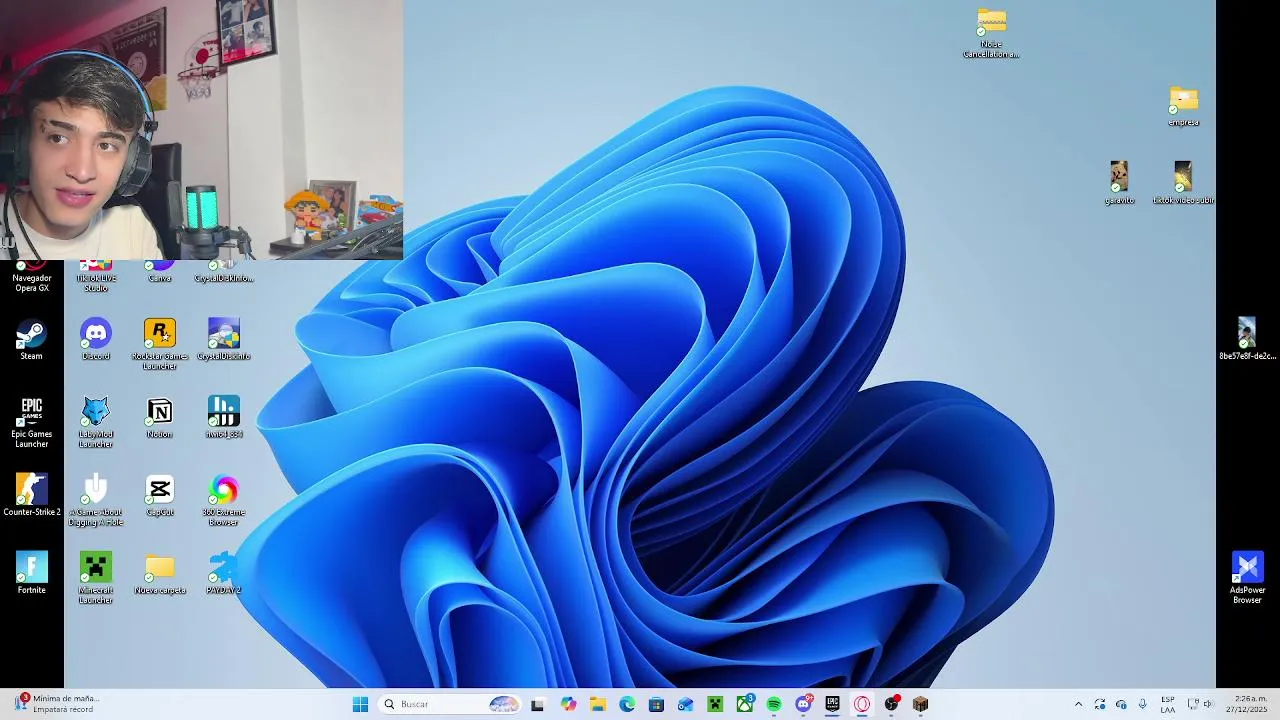Open the Nueva carpeta folder
The image size is (1280, 720).
(x=160, y=574)
